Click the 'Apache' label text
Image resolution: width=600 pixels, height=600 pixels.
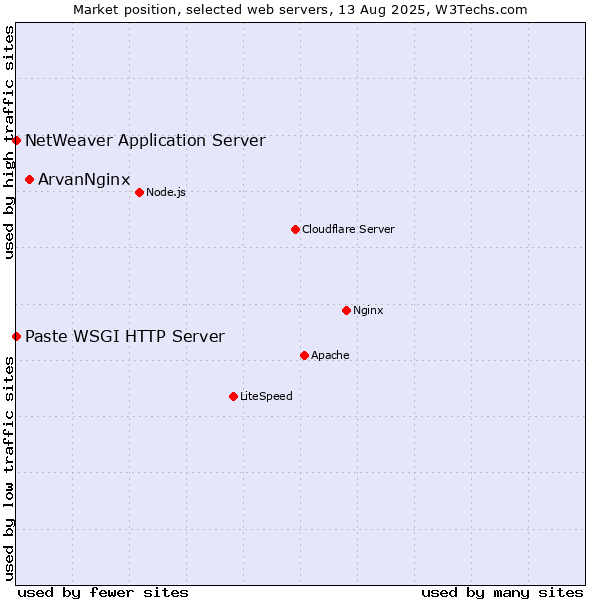(330, 355)
